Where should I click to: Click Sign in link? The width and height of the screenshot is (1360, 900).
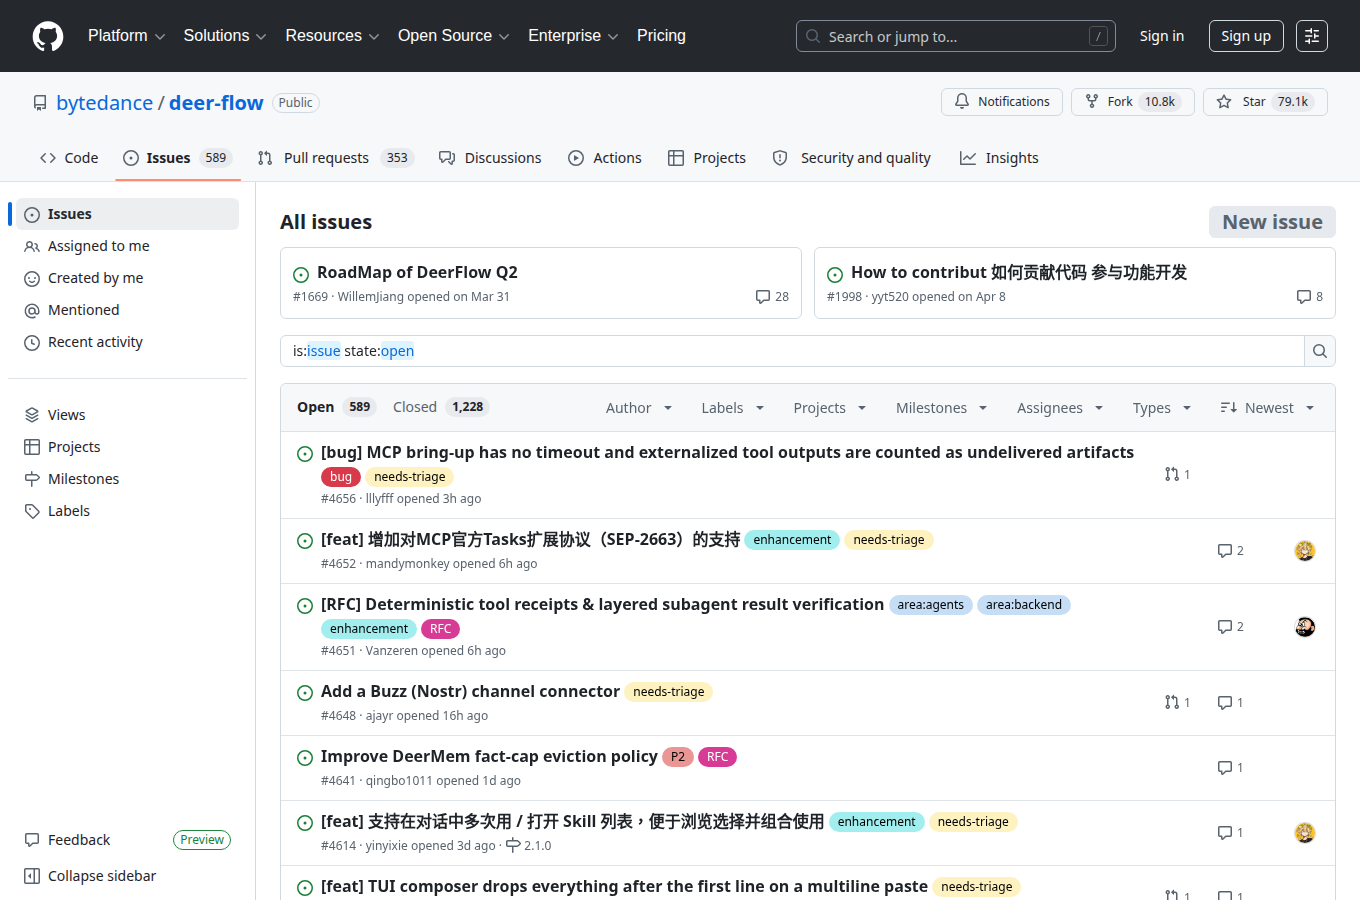(1162, 36)
